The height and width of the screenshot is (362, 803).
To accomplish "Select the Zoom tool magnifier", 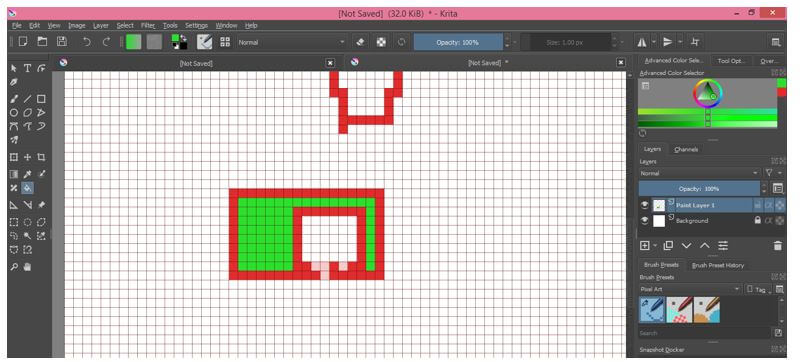I will pos(14,267).
